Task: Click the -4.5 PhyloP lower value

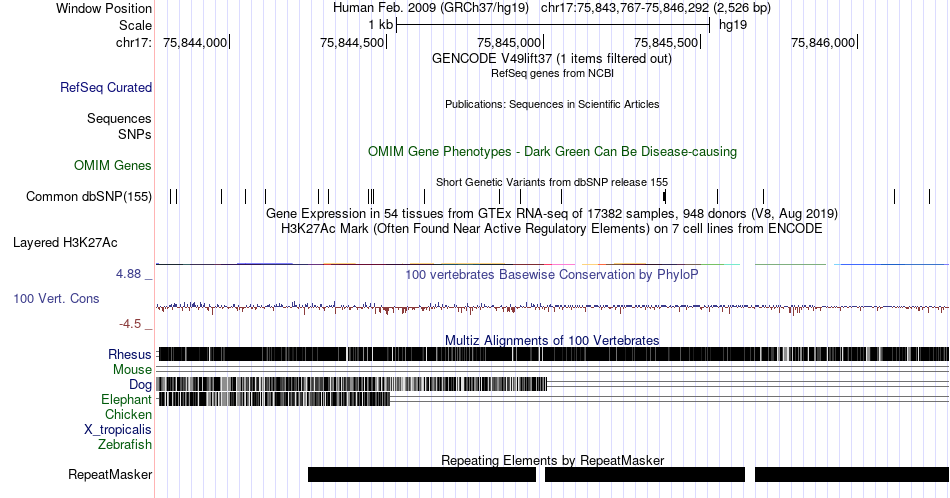Action: pyautogui.click(x=130, y=324)
